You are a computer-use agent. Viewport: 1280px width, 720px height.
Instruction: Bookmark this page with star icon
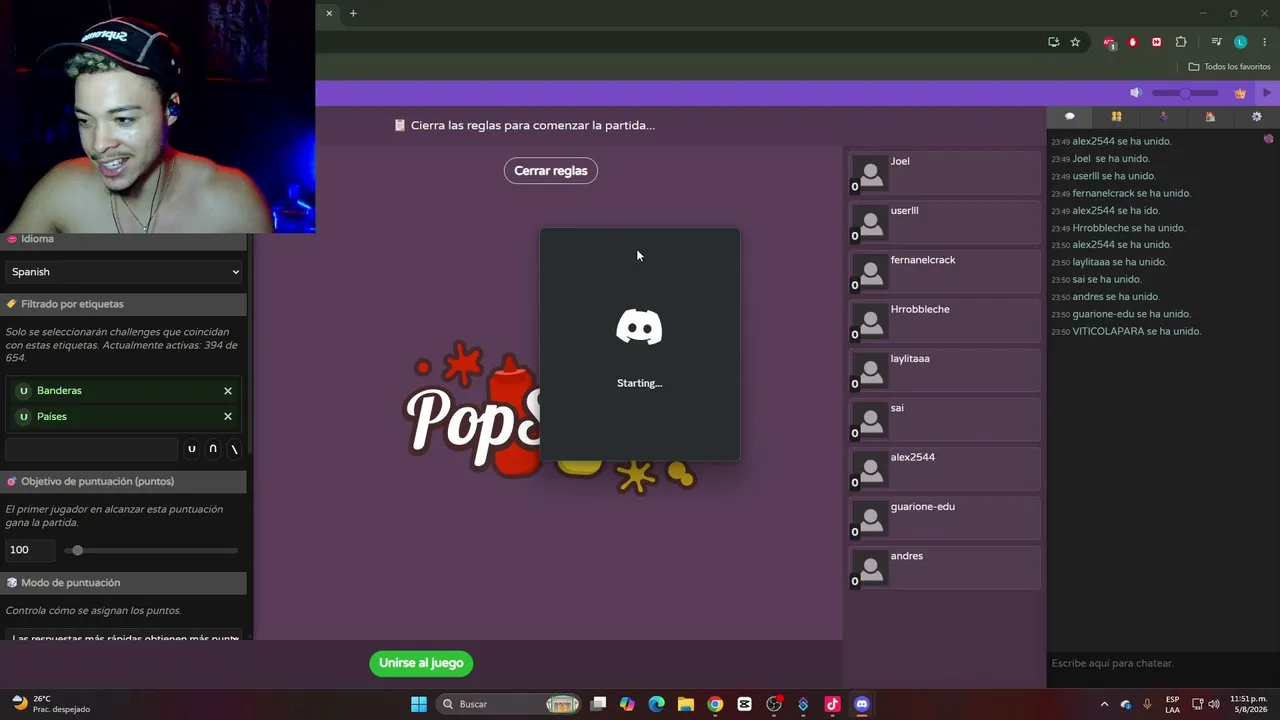tap(1075, 42)
